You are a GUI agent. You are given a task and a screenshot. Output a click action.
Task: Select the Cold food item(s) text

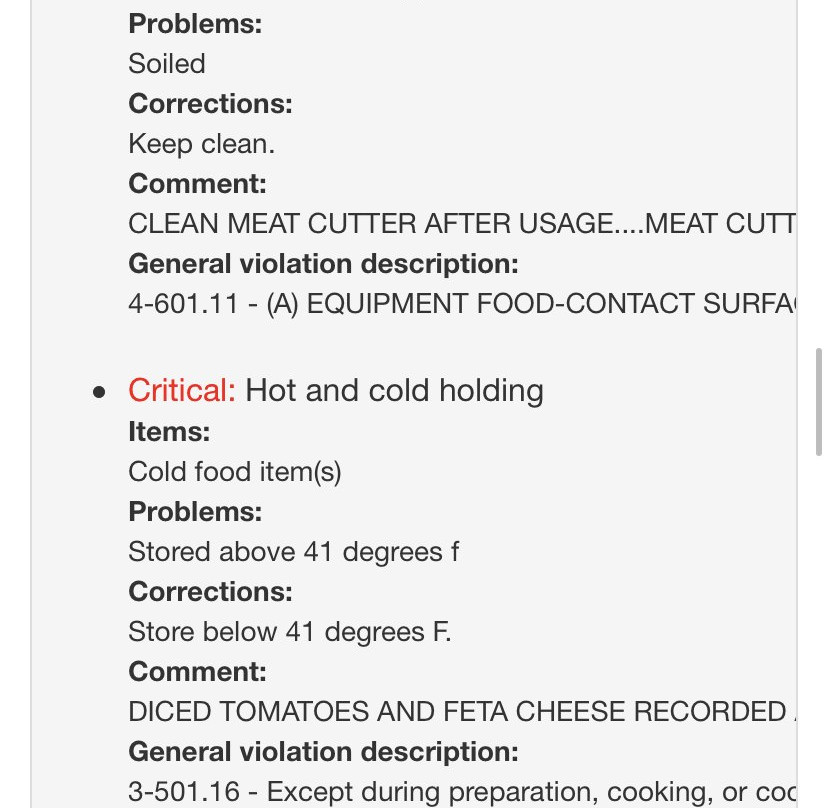point(235,472)
